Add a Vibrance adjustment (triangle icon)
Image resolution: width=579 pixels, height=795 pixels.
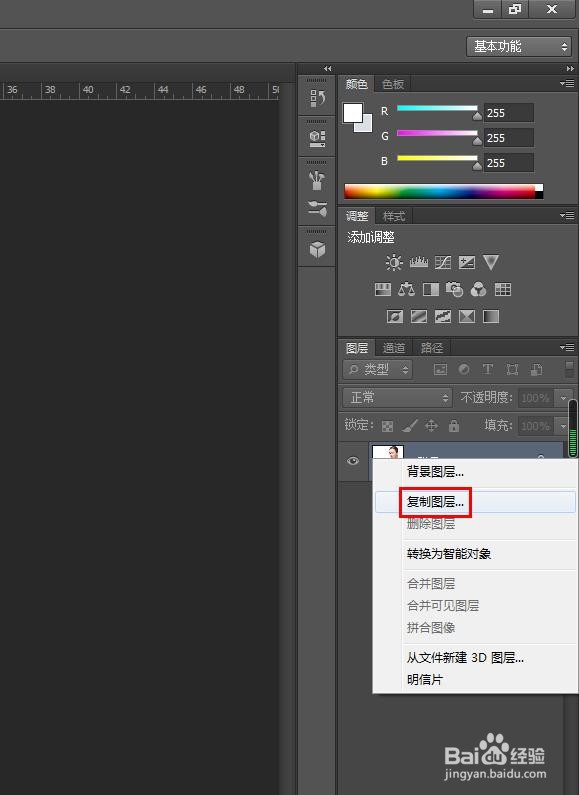(491, 262)
